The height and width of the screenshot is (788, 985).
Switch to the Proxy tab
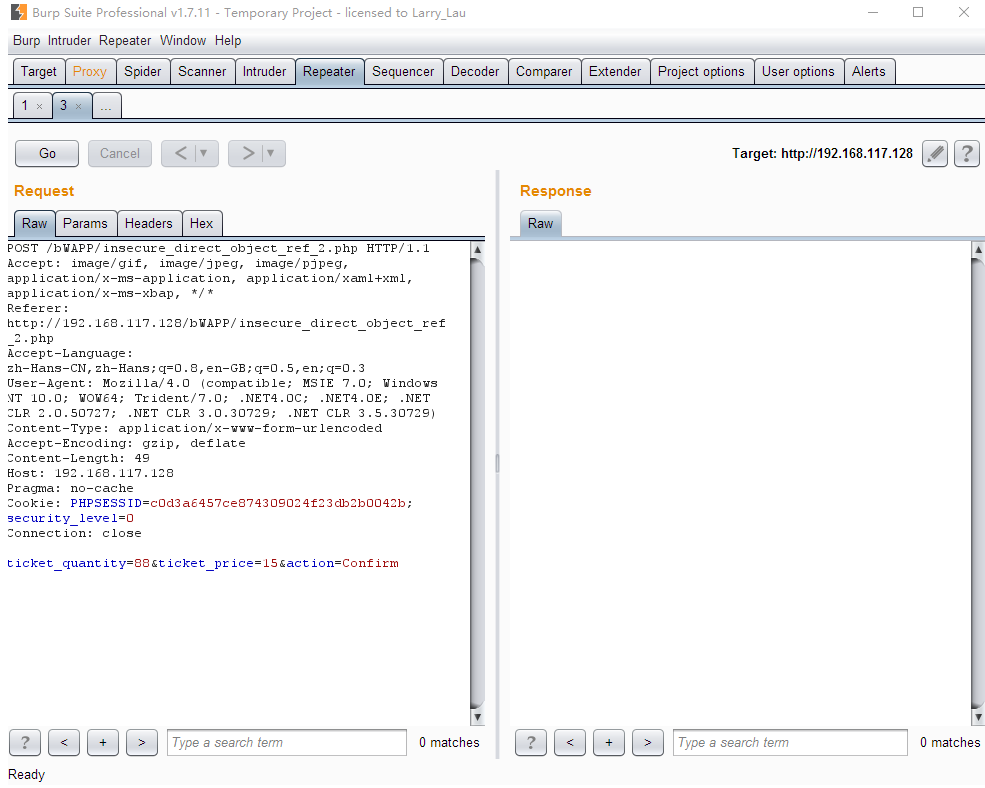[x=90, y=72]
